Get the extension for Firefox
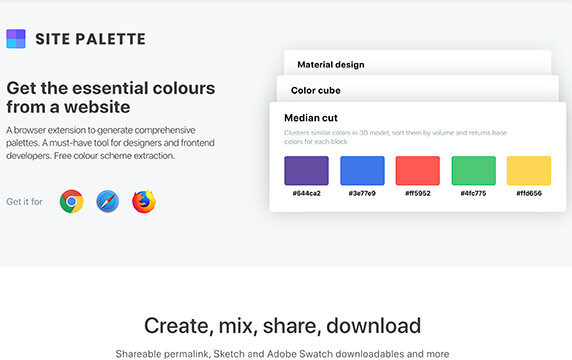Viewport: 572px width, 360px height. coord(144,201)
